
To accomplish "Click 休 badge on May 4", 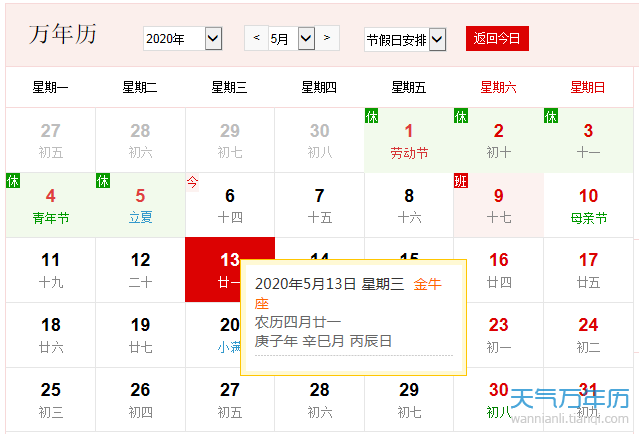I will [13, 181].
